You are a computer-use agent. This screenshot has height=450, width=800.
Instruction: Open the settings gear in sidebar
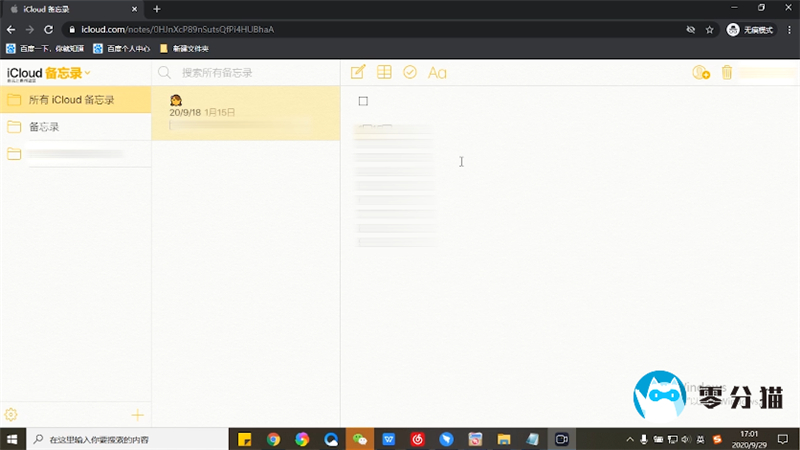point(12,415)
